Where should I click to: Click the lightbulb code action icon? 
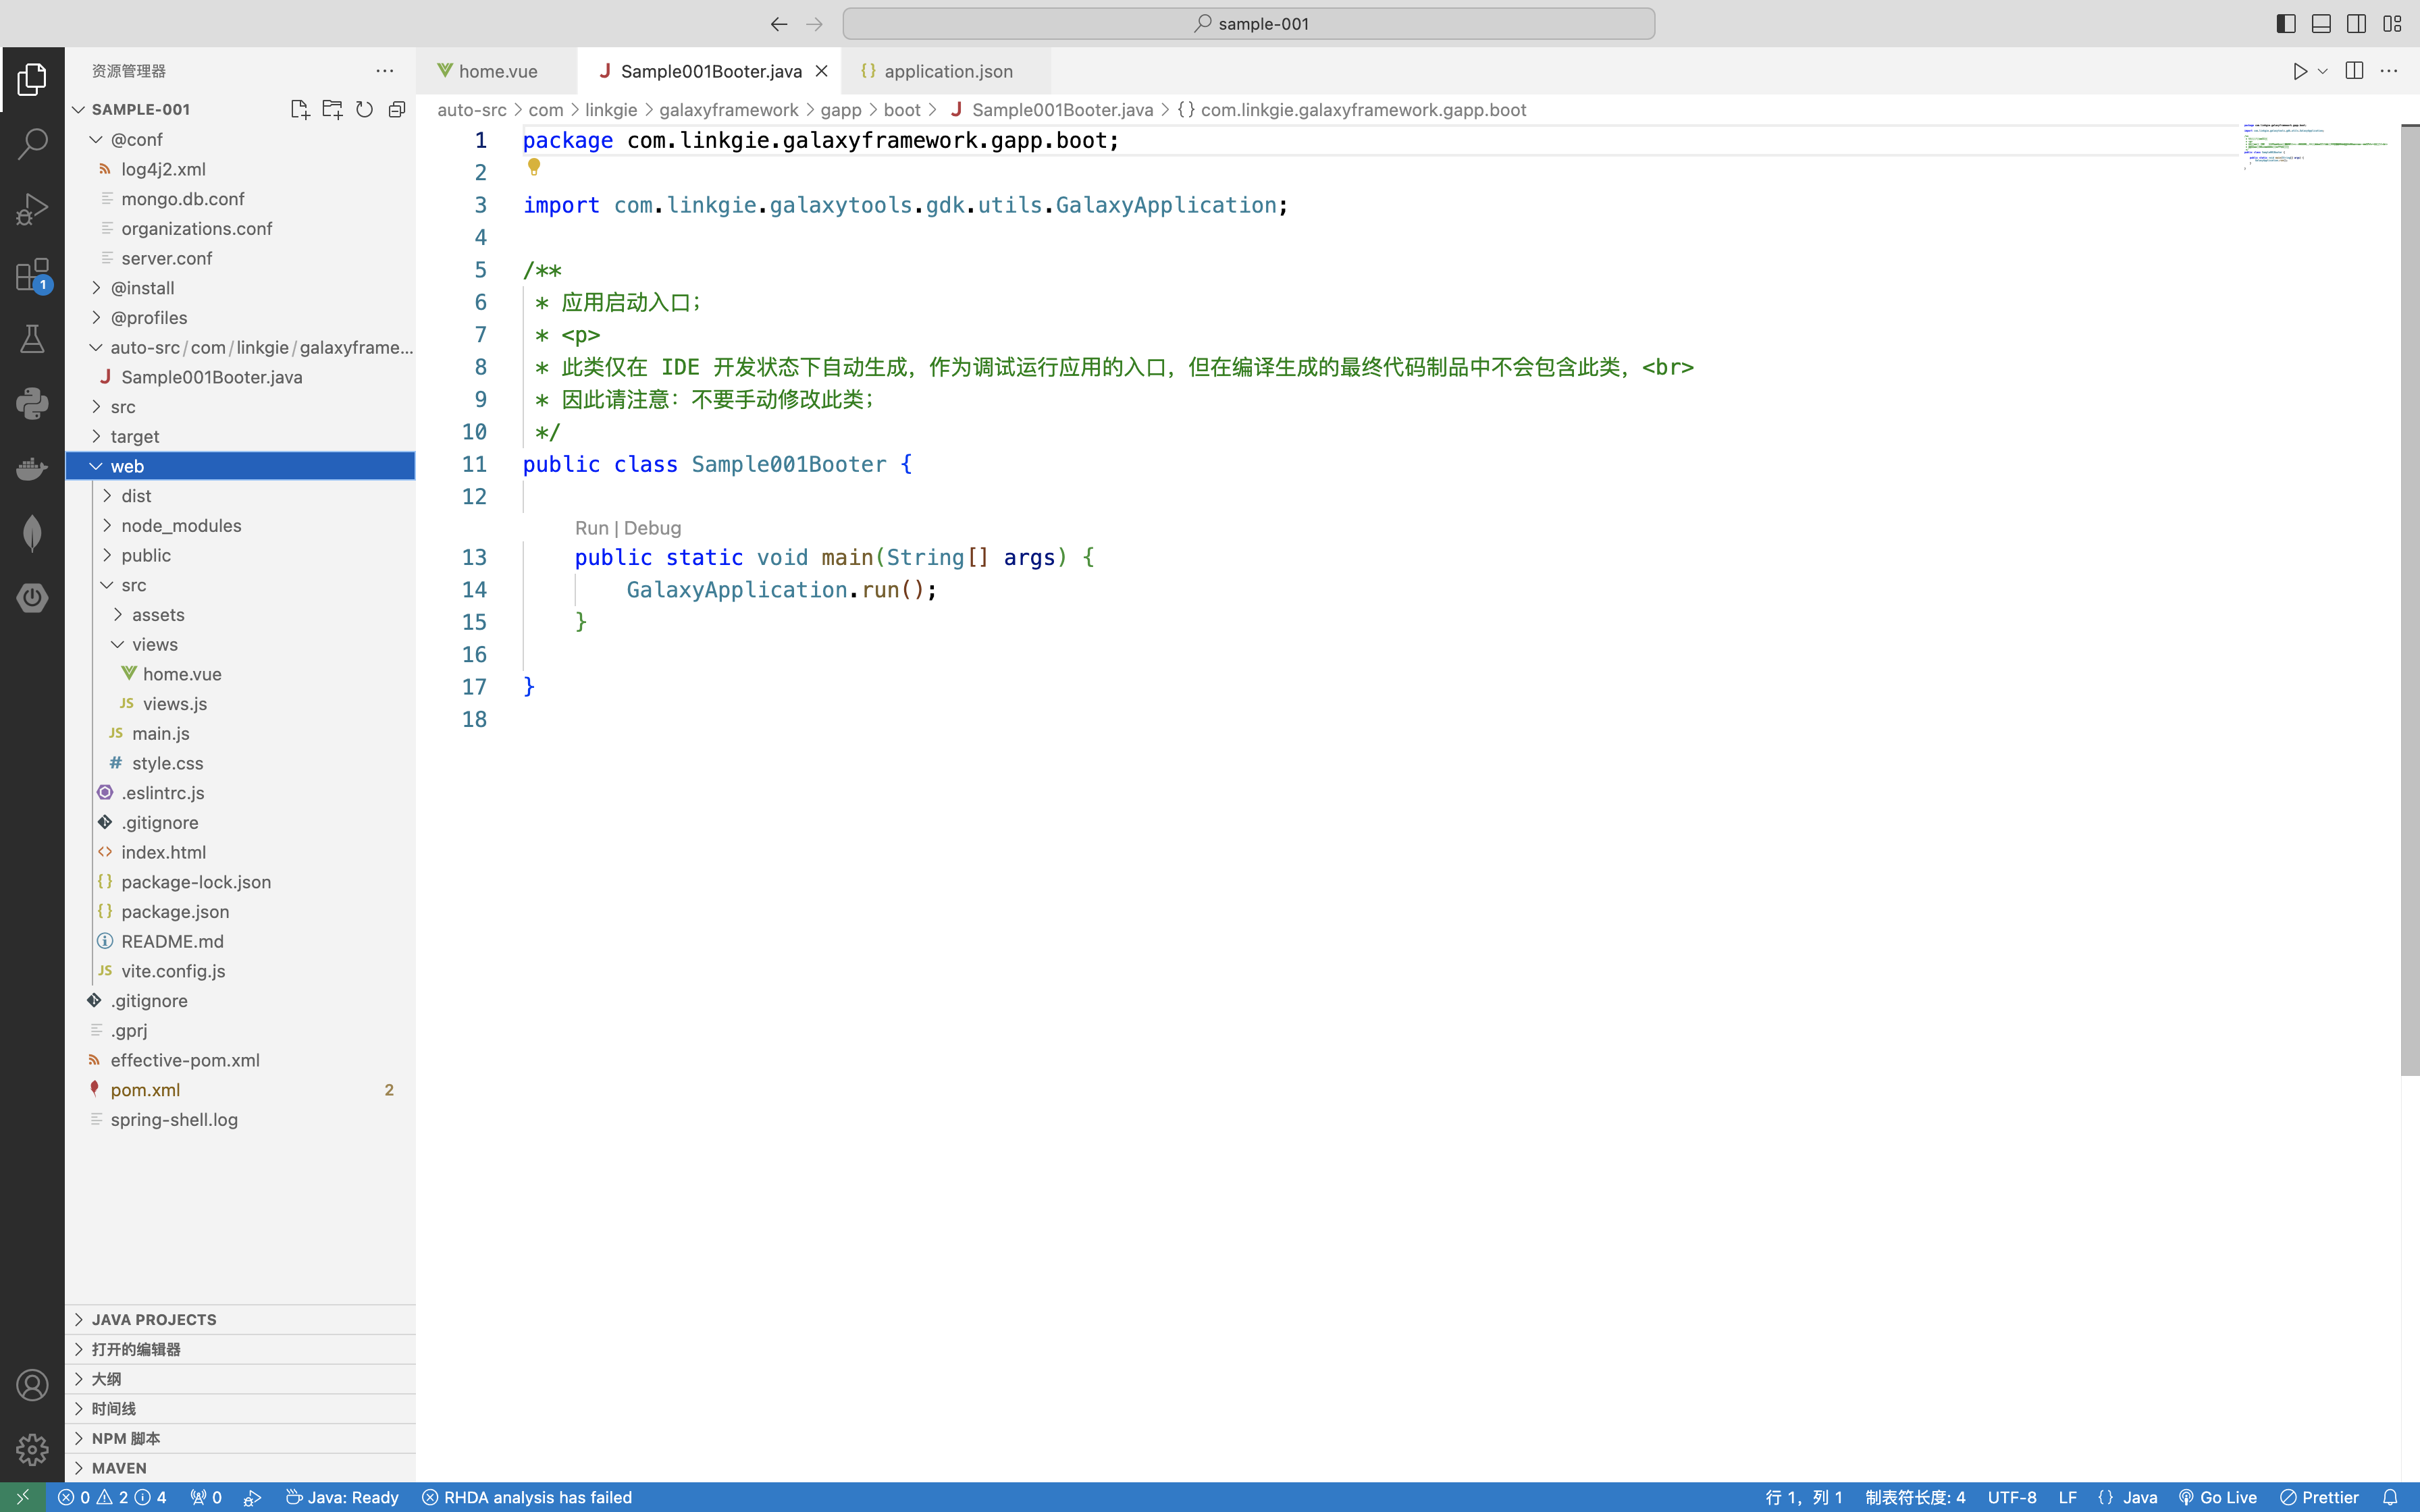click(x=534, y=167)
